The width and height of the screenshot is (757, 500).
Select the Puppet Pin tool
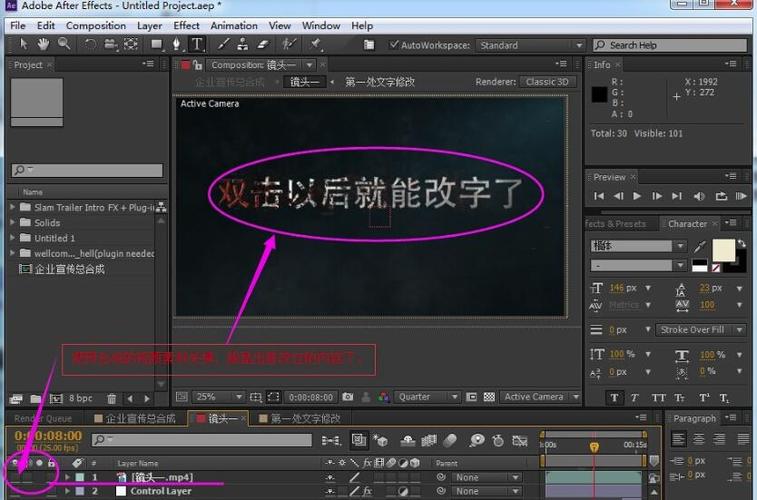315,44
